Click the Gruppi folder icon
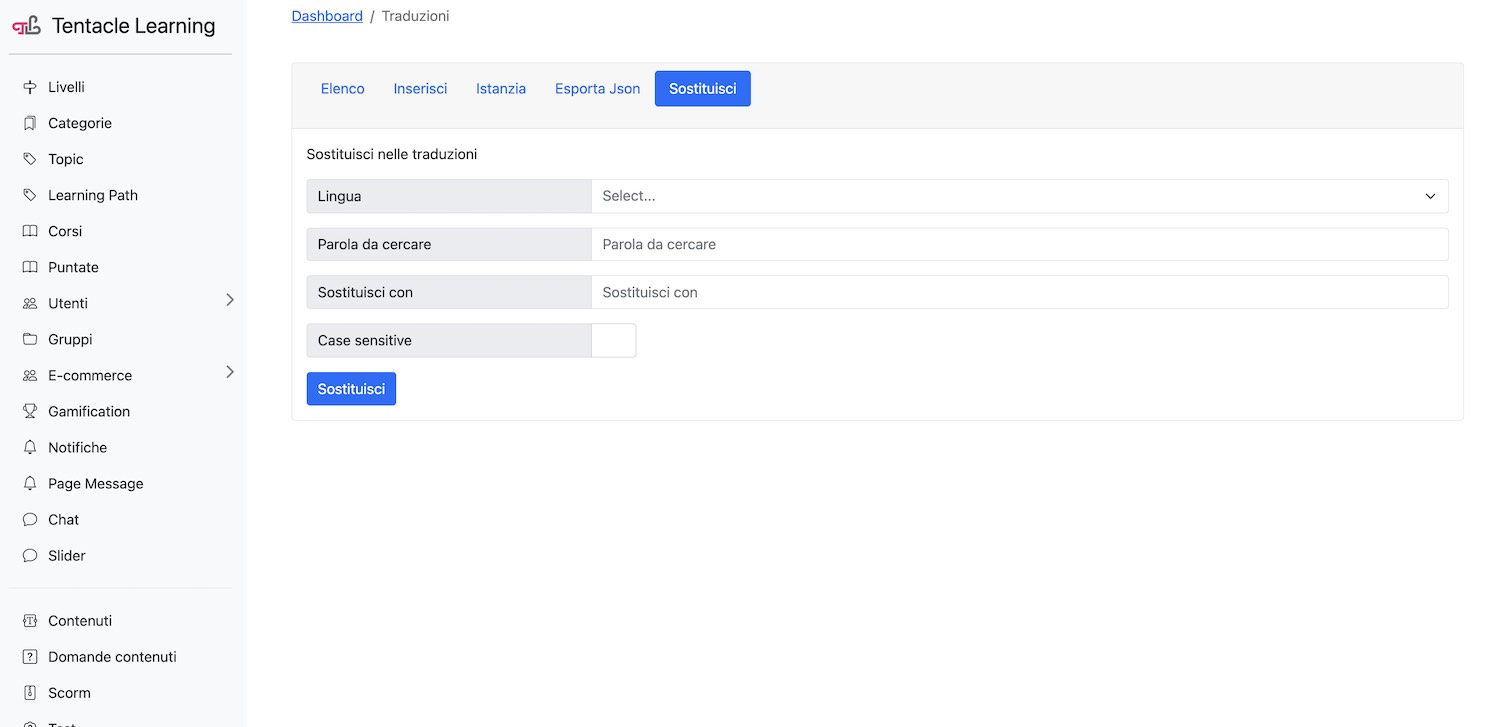 [x=30, y=339]
